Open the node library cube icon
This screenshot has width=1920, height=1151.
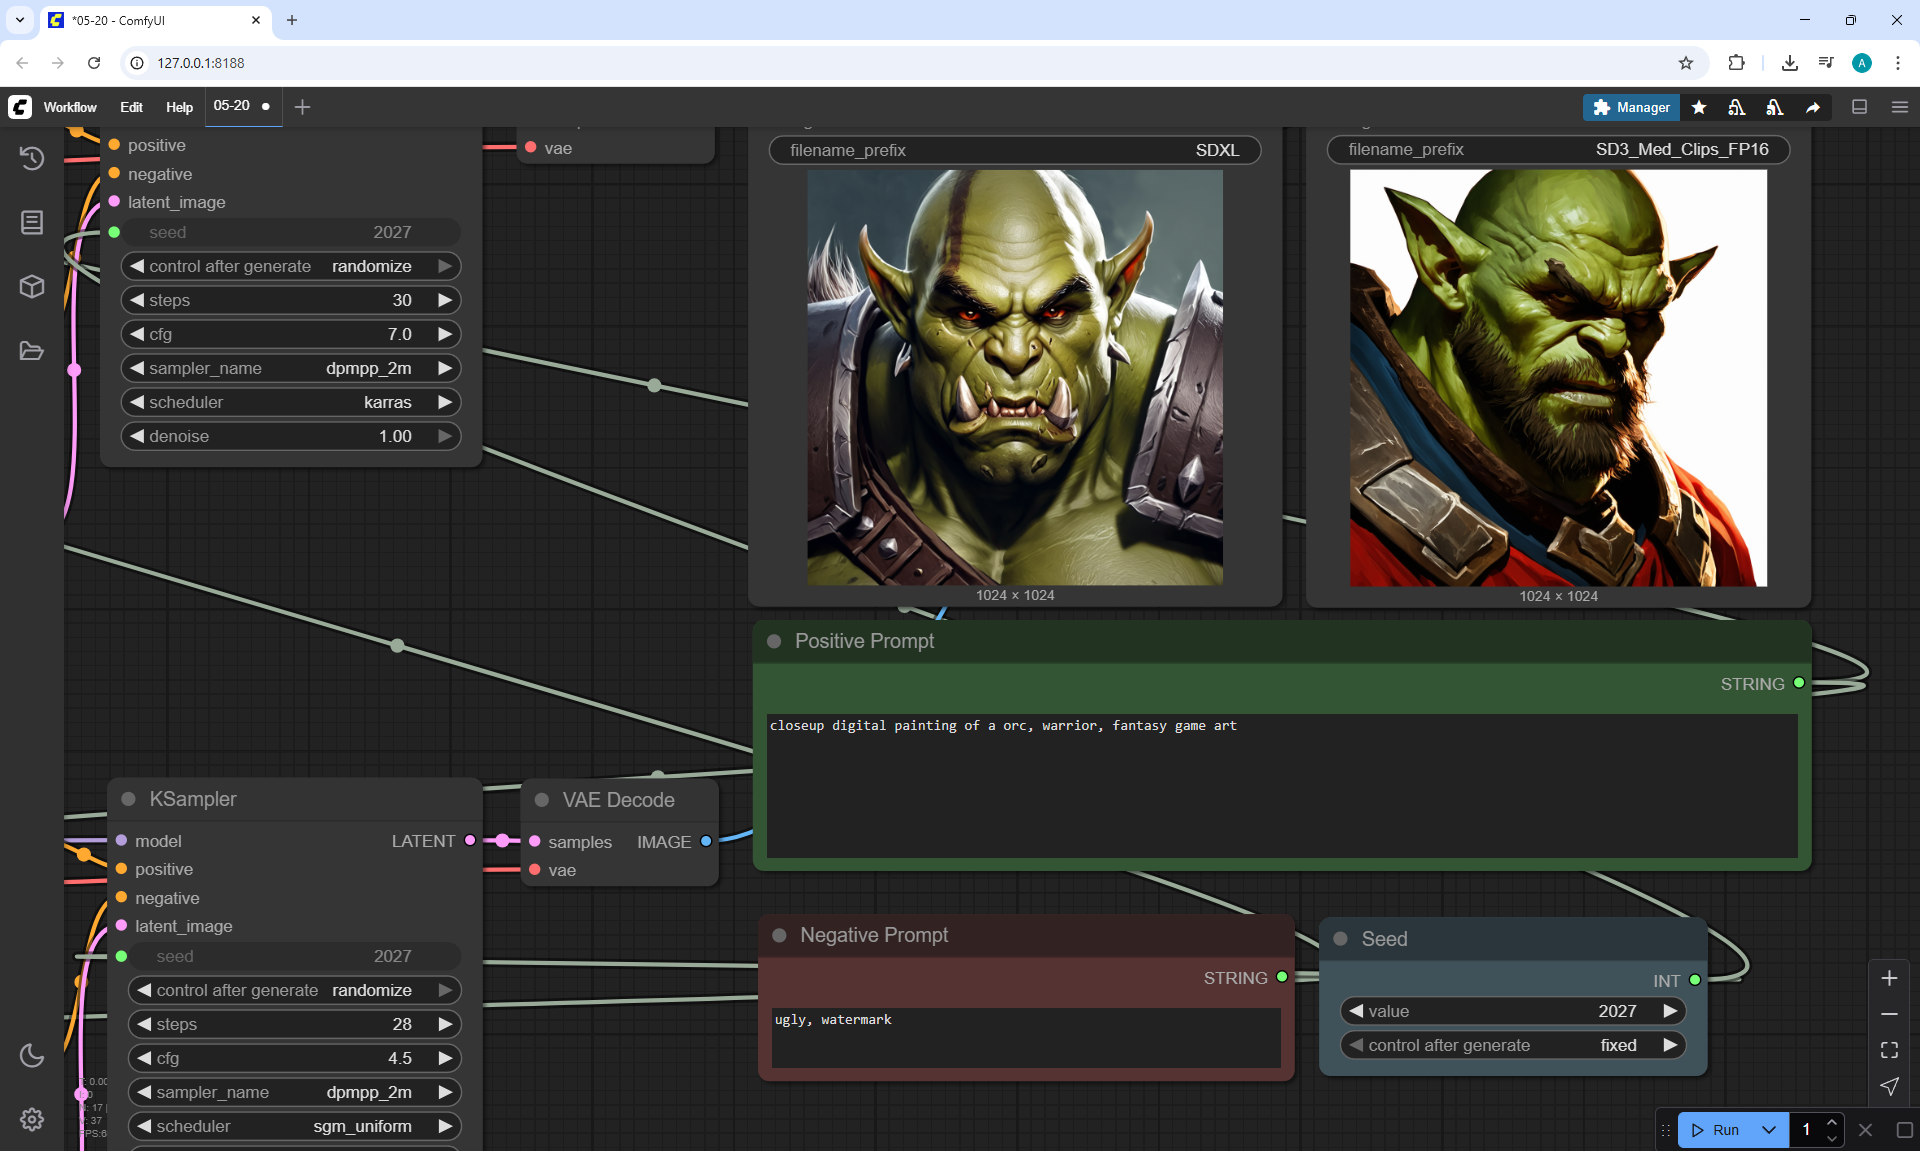[x=32, y=287]
